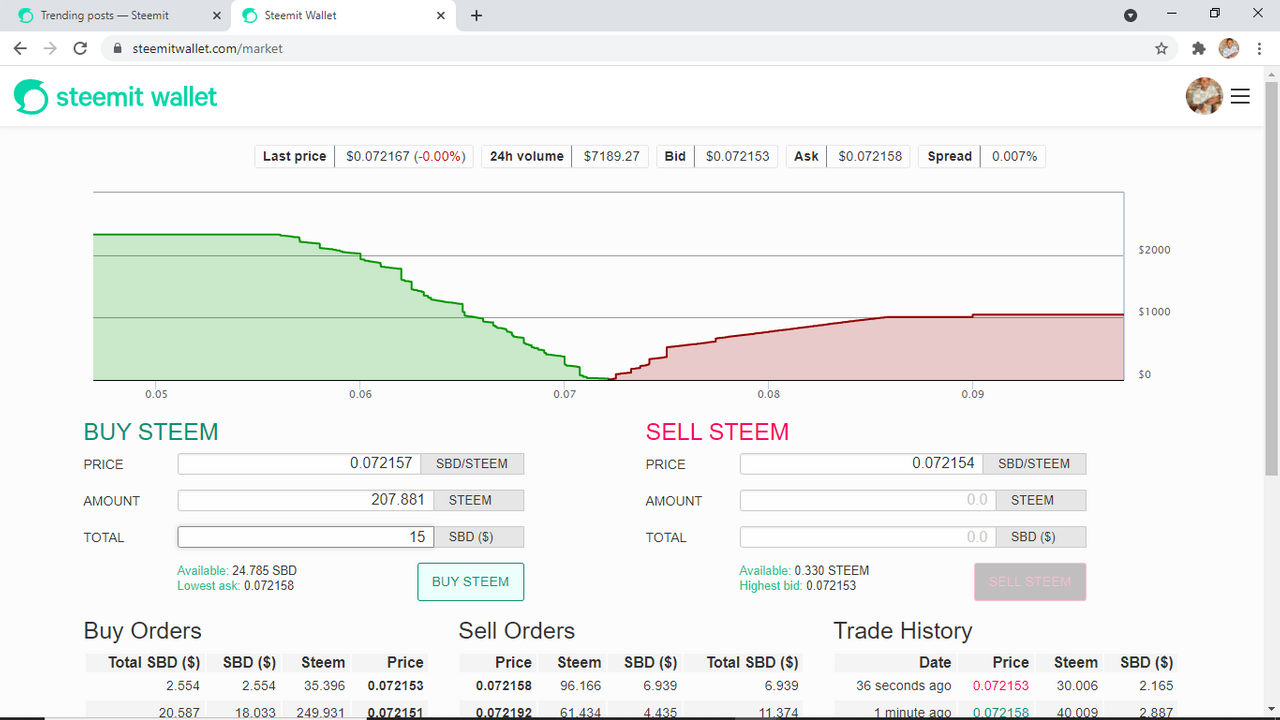Click the SELL STEEM section heading

(717, 432)
